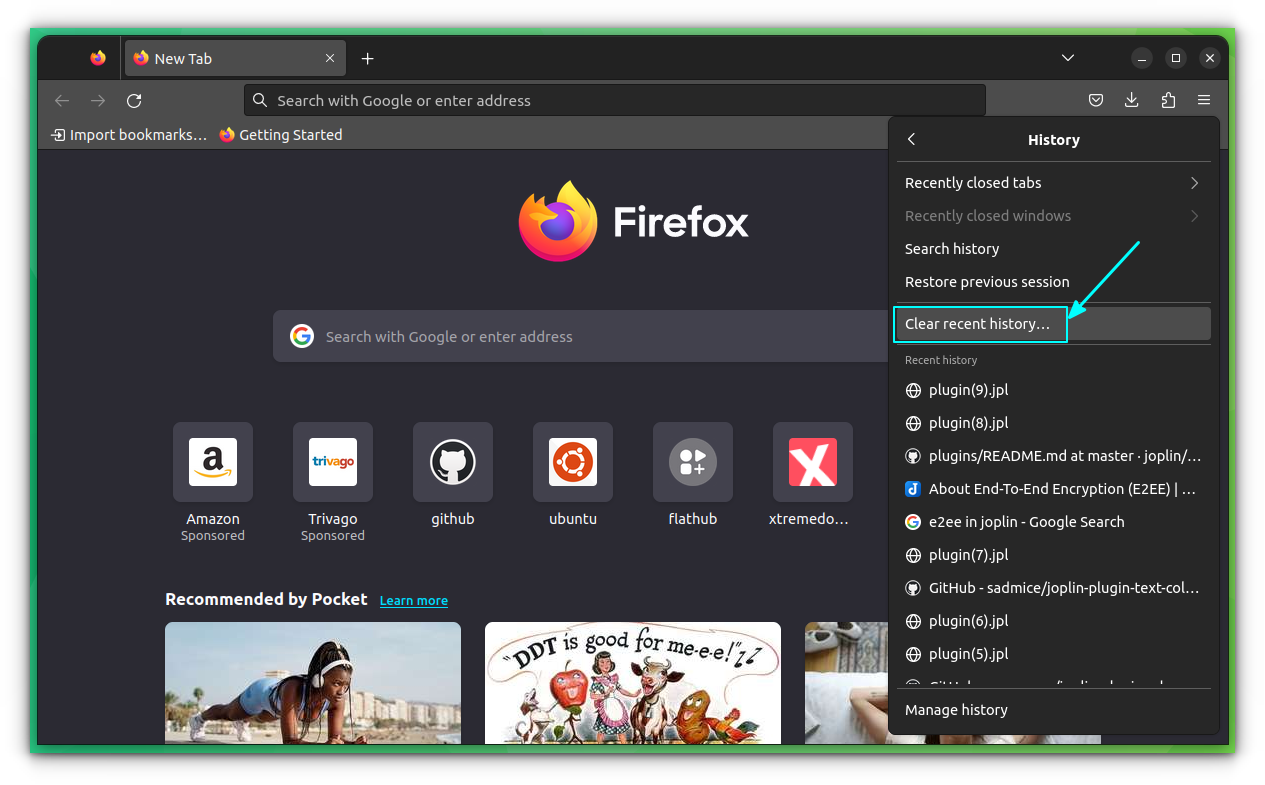The image size is (1265, 785).
Task: Expand Recently closed tabs
Action: point(1052,183)
